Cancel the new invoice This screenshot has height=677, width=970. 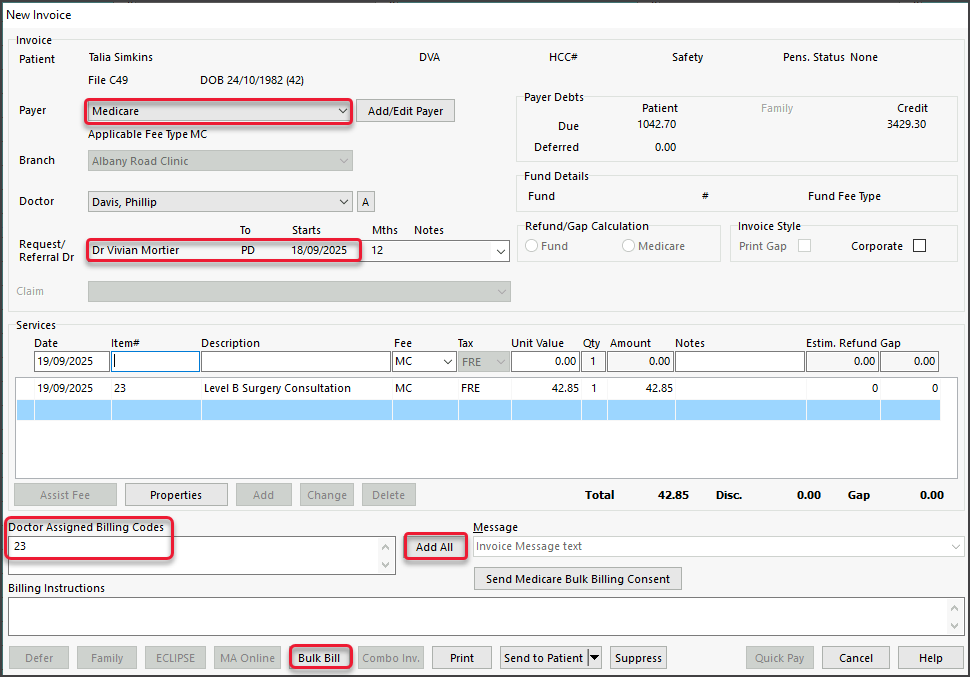point(855,658)
